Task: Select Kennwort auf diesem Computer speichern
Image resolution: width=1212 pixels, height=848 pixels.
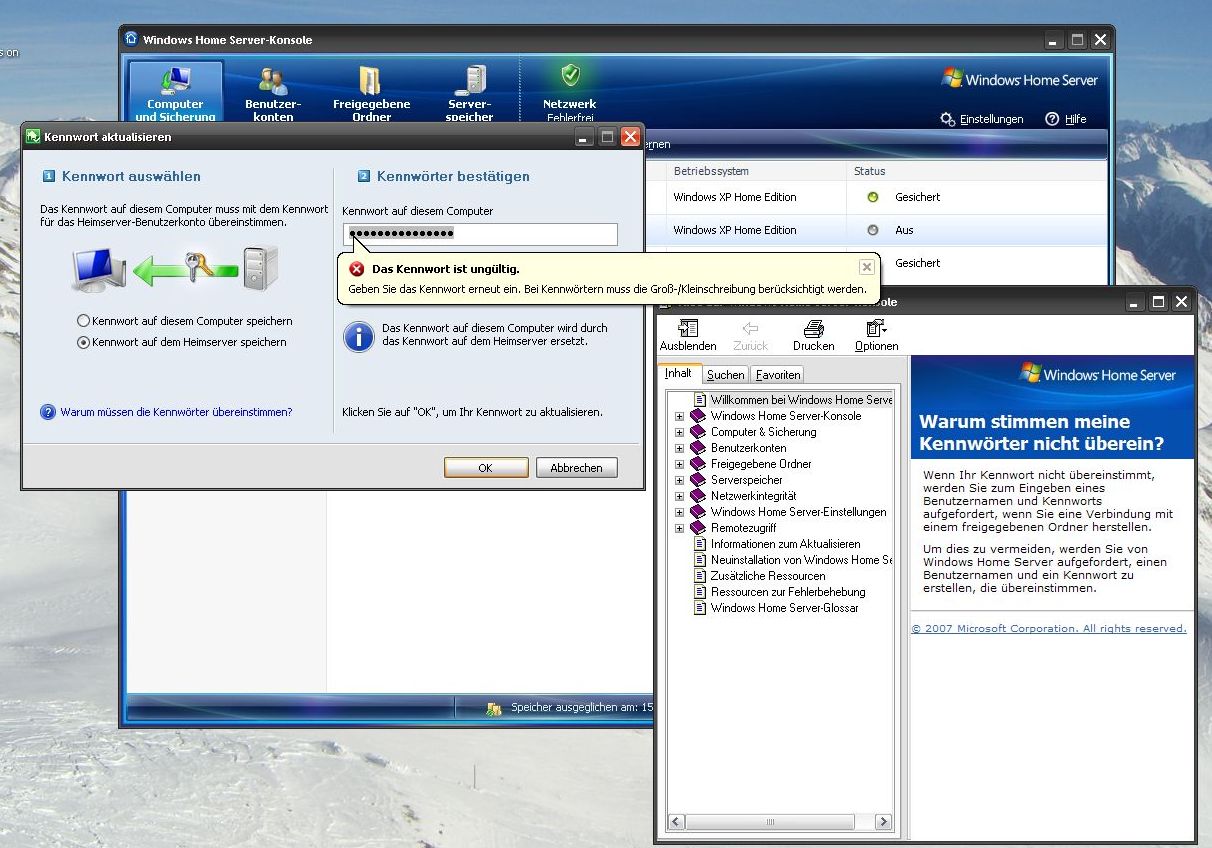Action: (x=185, y=321)
